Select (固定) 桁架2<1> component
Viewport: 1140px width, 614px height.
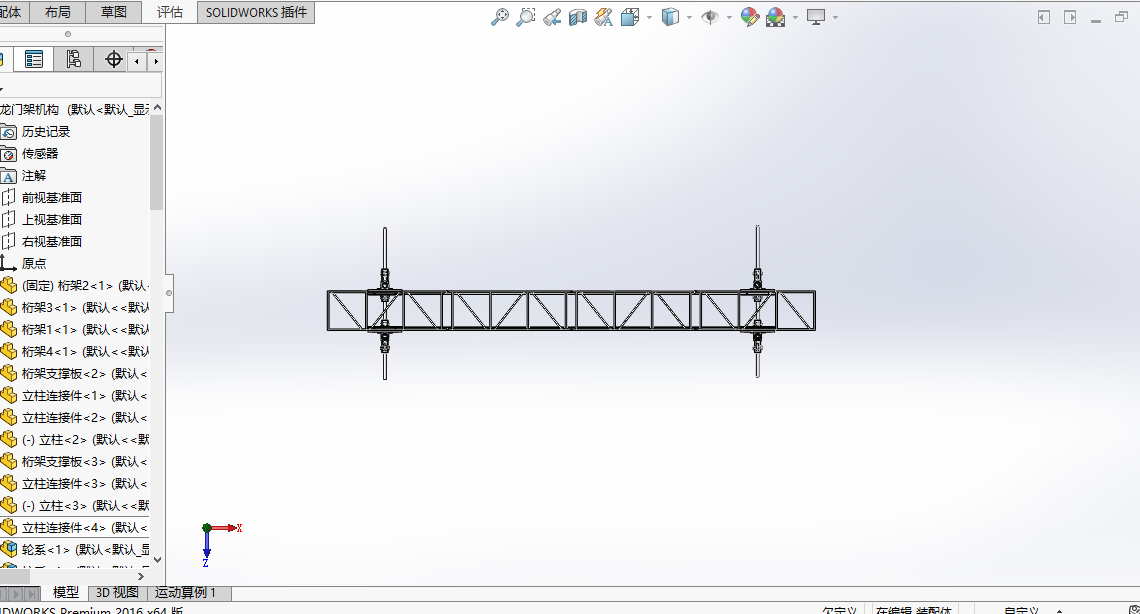pyautogui.click(x=85, y=286)
